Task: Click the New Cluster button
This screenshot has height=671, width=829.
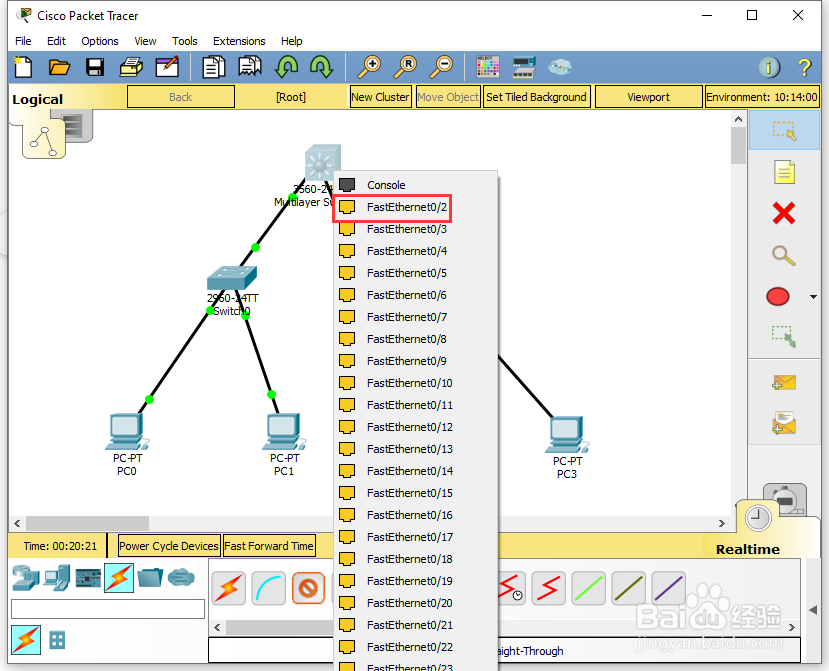Action: [x=380, y=97]
